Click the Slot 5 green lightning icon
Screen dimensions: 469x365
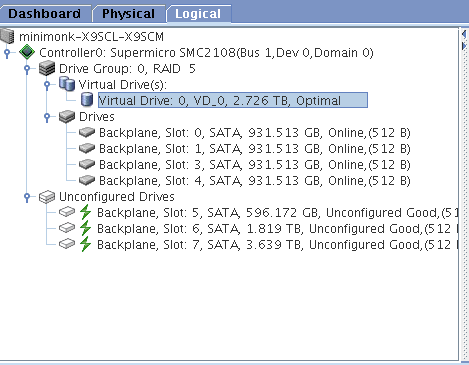coord(85,212)
